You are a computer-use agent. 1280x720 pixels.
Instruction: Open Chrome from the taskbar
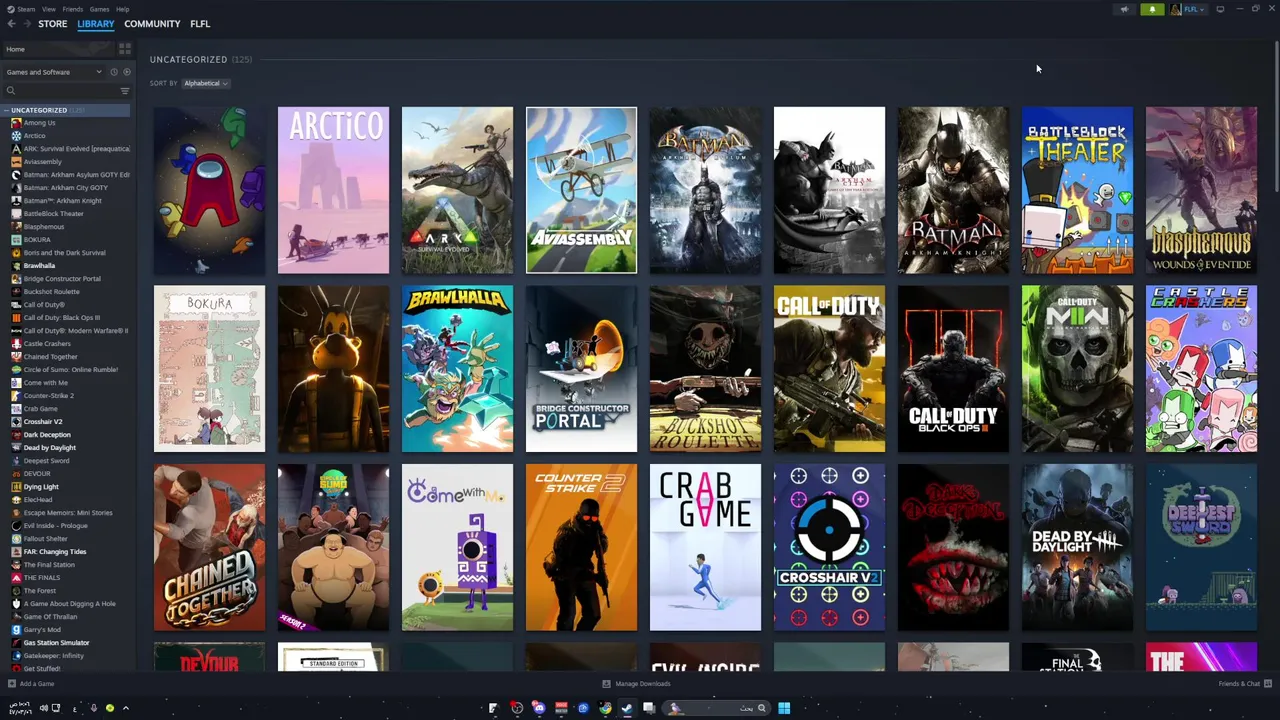605,708
